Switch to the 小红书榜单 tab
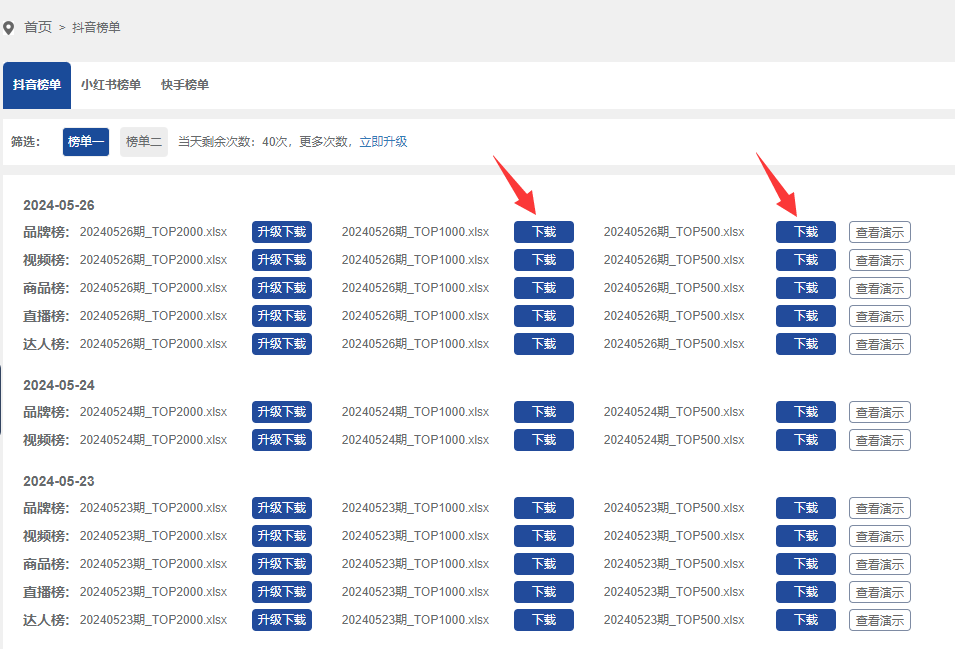This screenshot has height=649, width=955. [x=111, y=85]
